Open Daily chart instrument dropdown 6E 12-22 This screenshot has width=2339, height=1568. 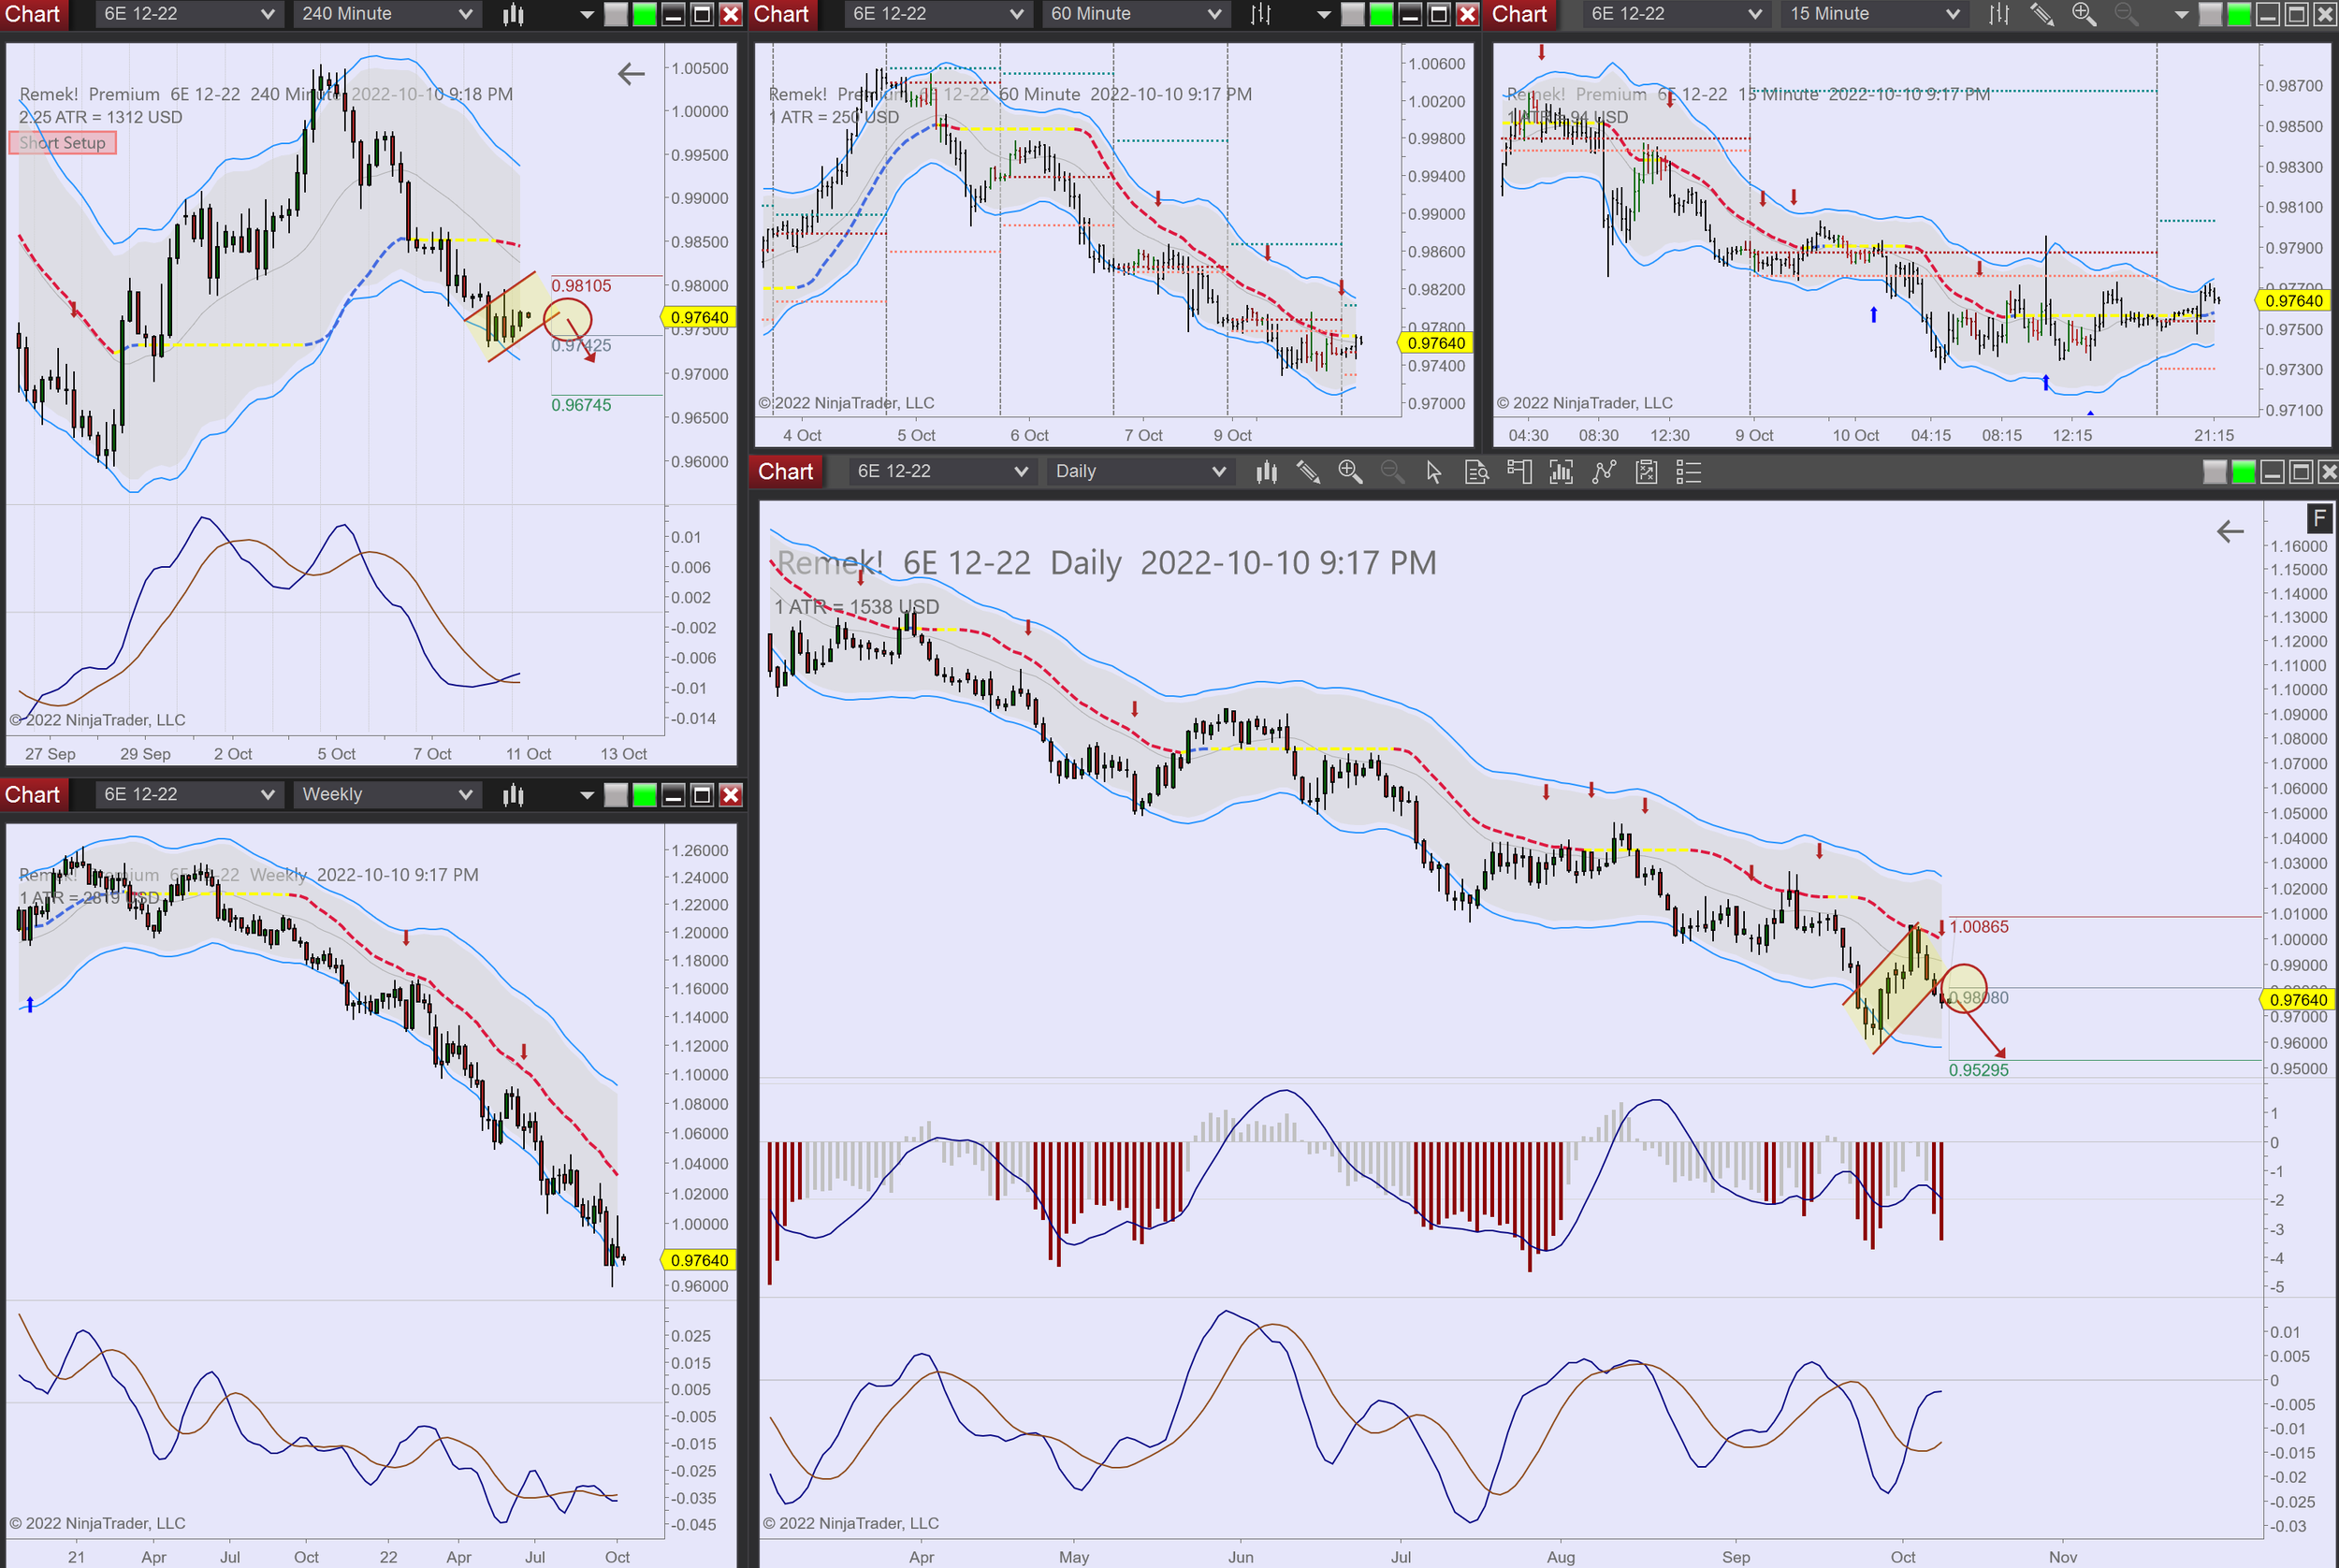point(940,472)
